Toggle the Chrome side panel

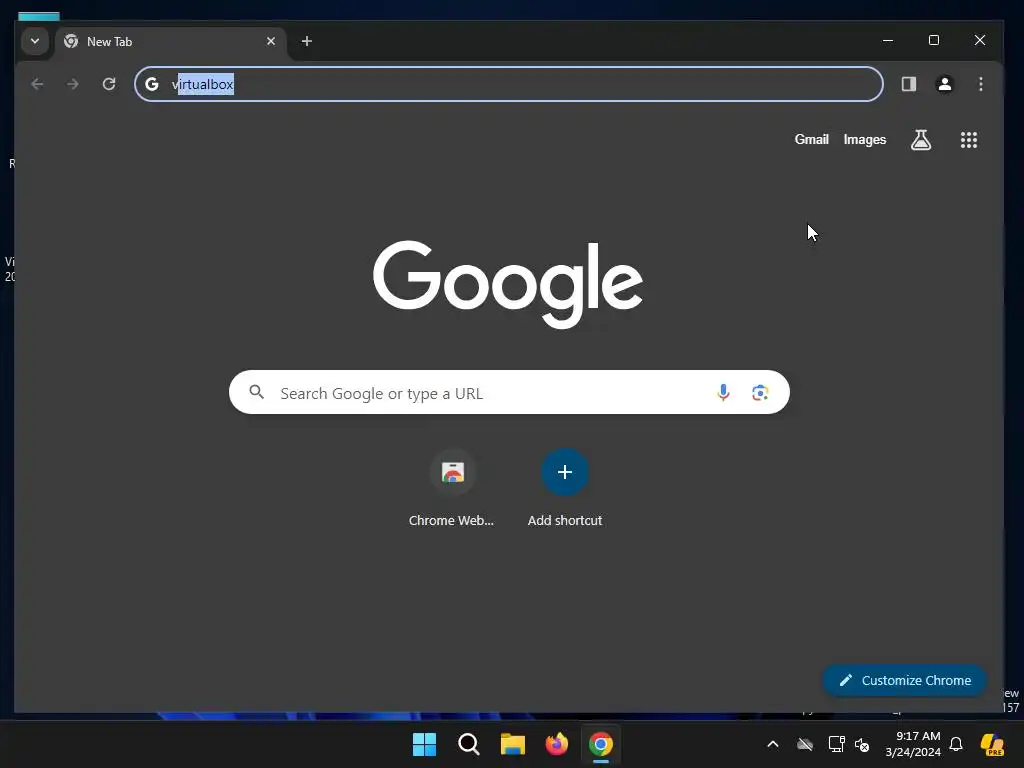point(908,84)
